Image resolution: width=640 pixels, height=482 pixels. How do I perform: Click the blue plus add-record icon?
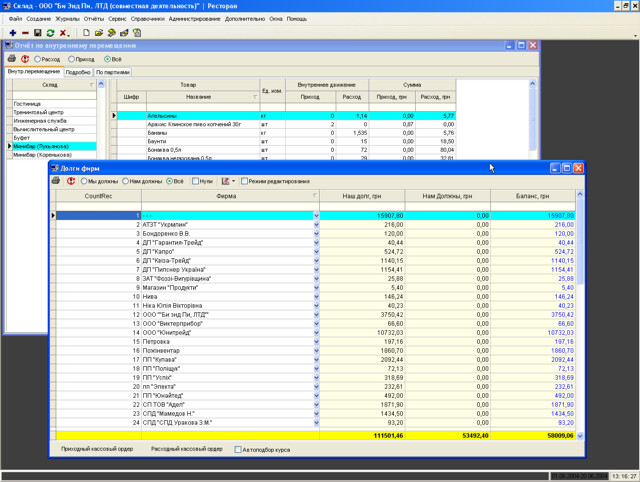click(x=11, y=33)
